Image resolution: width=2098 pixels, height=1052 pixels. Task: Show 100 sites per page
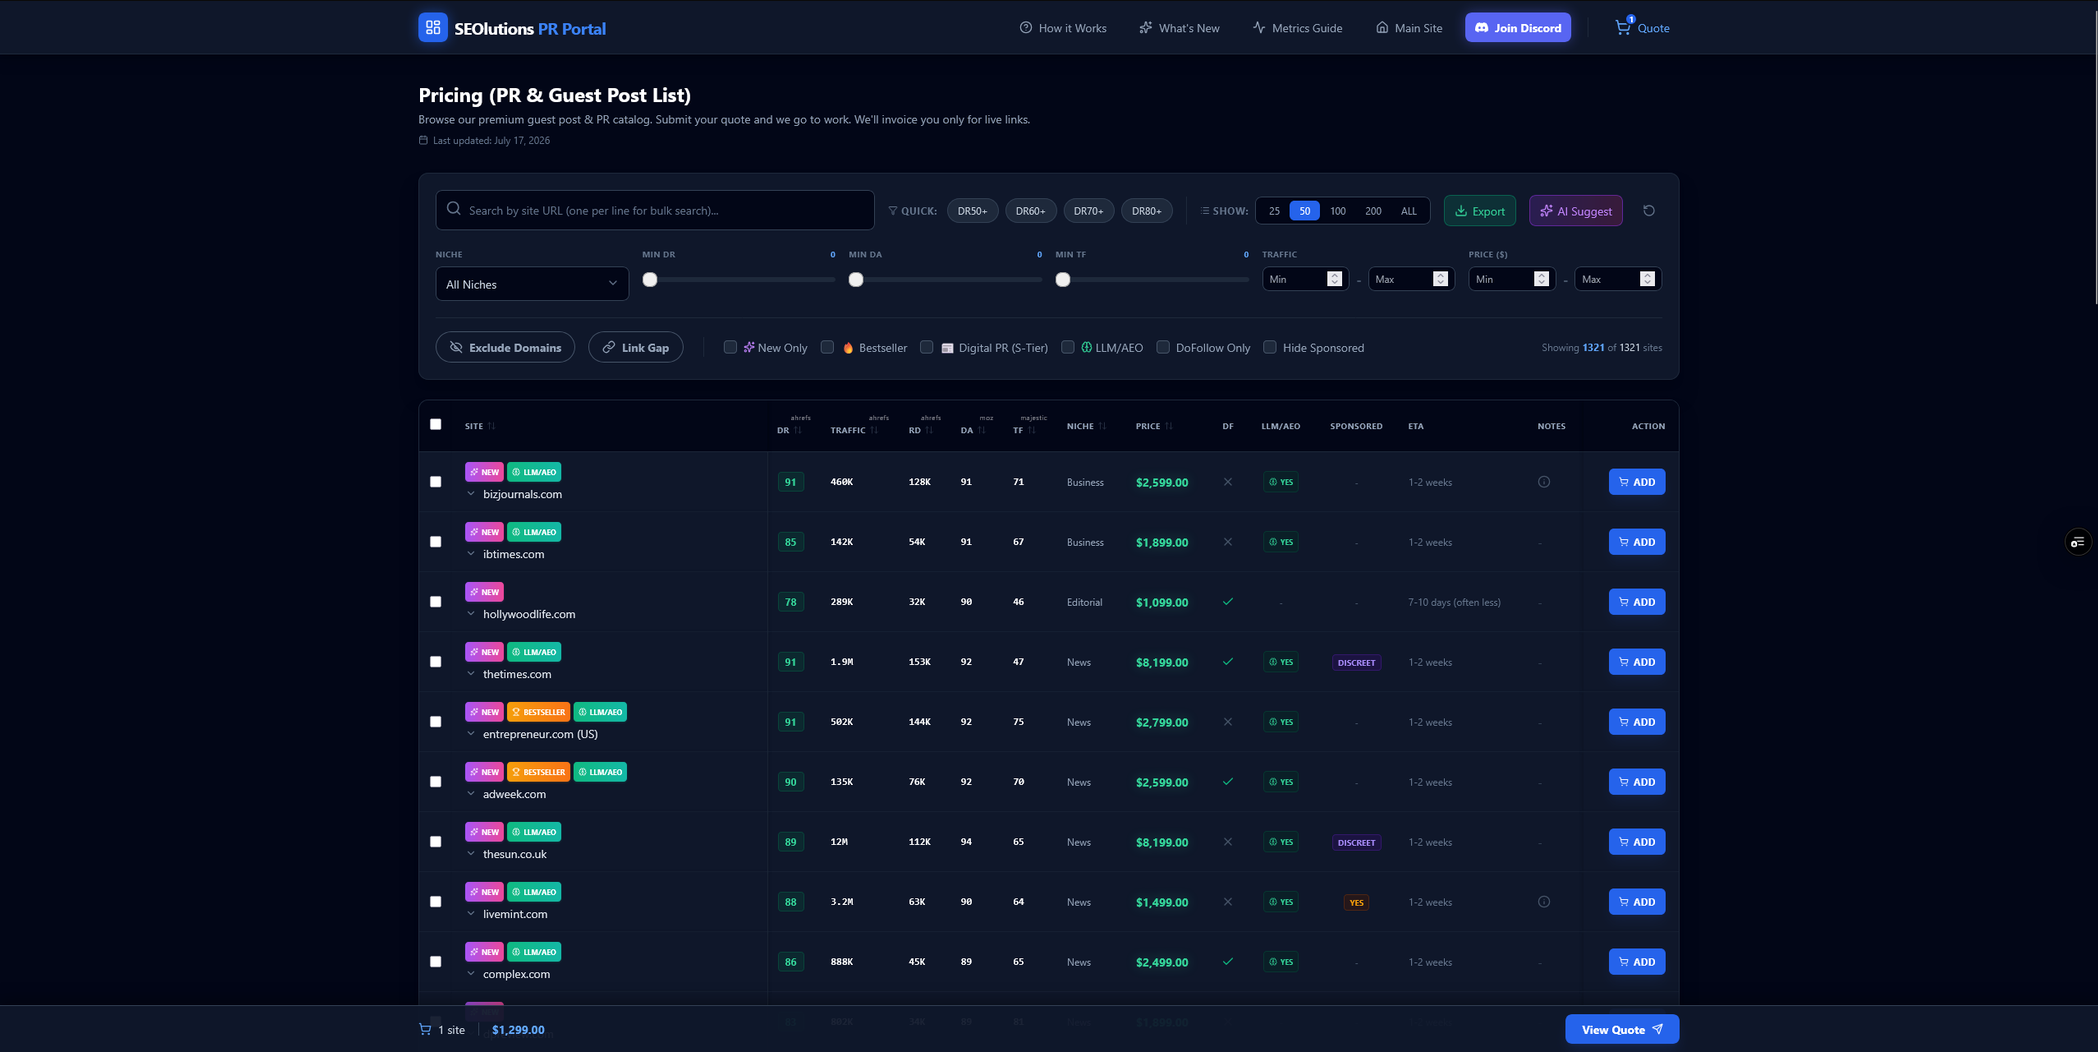click(1338, 211)
